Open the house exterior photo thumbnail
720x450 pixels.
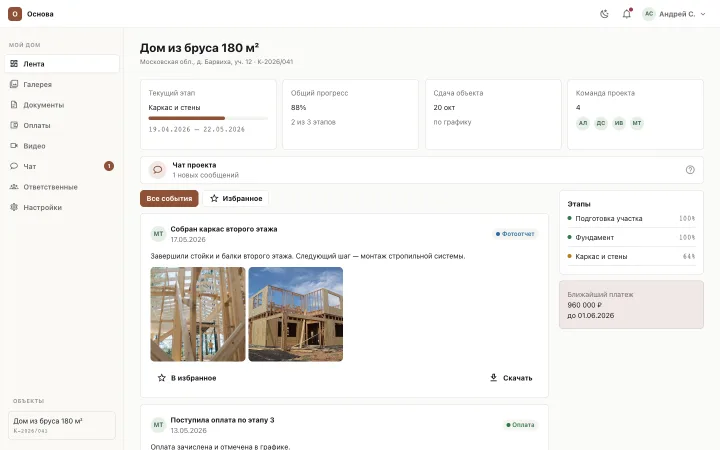[296, 314]
